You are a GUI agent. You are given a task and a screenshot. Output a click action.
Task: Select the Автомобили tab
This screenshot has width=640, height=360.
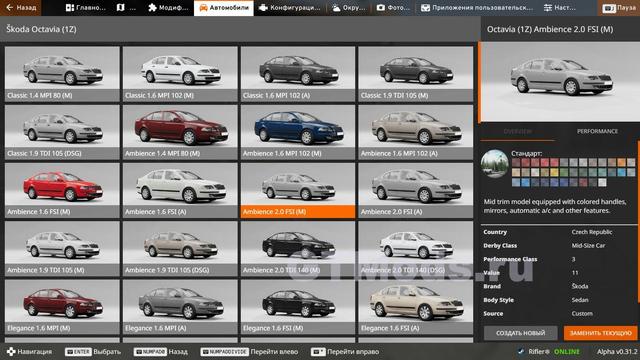pyautogui.click(x=224, y=8)
